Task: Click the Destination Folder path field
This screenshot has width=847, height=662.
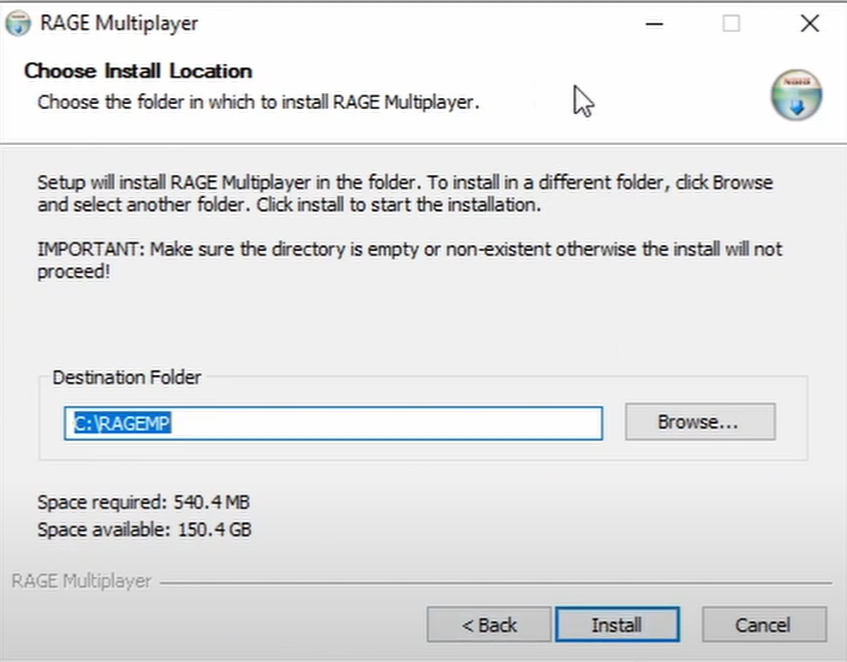Action: 334,423
